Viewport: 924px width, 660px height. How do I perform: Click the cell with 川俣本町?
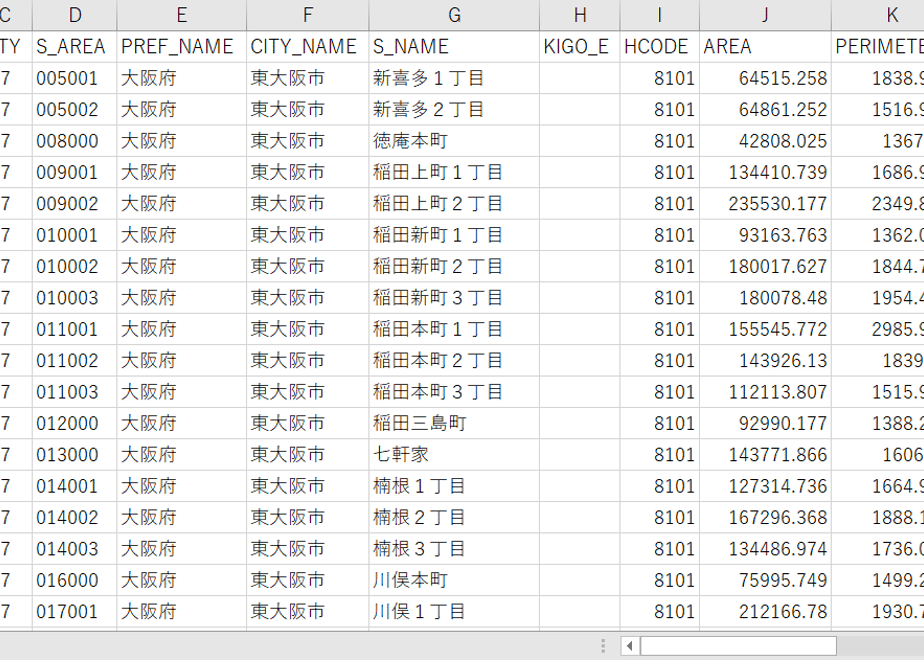point(454,580)
